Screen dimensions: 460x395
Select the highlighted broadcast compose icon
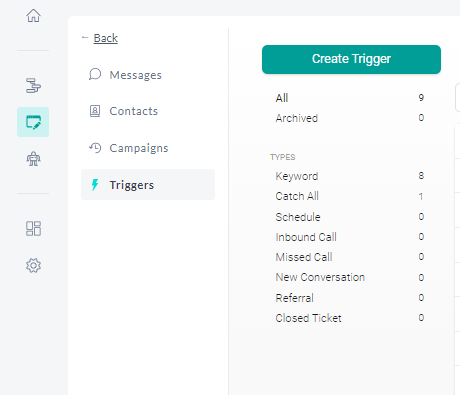[x=33, y=122]
